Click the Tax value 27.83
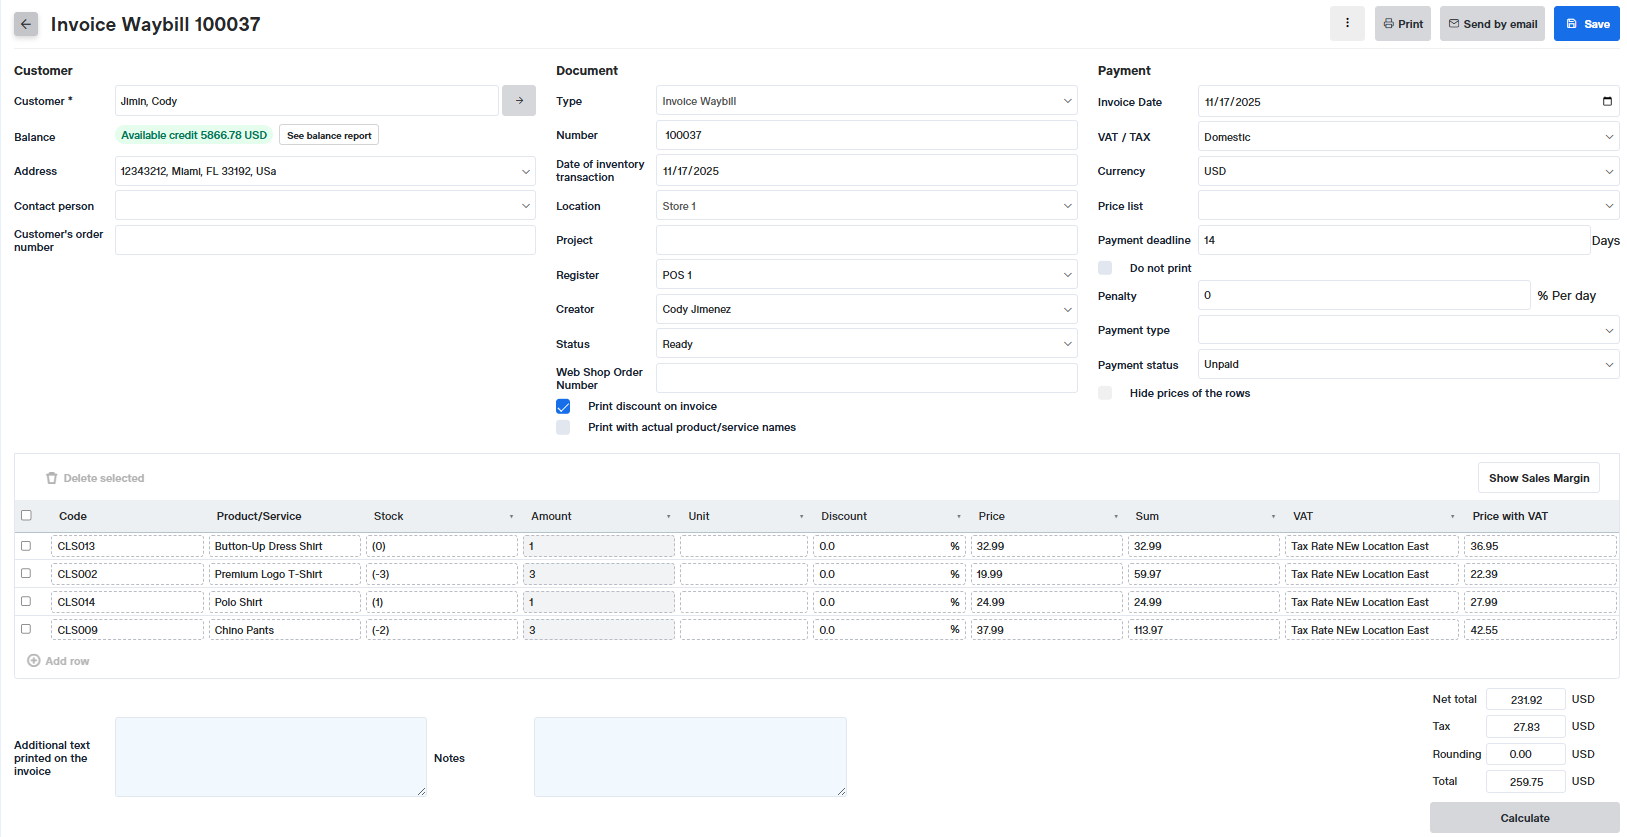 point(1525,727)
